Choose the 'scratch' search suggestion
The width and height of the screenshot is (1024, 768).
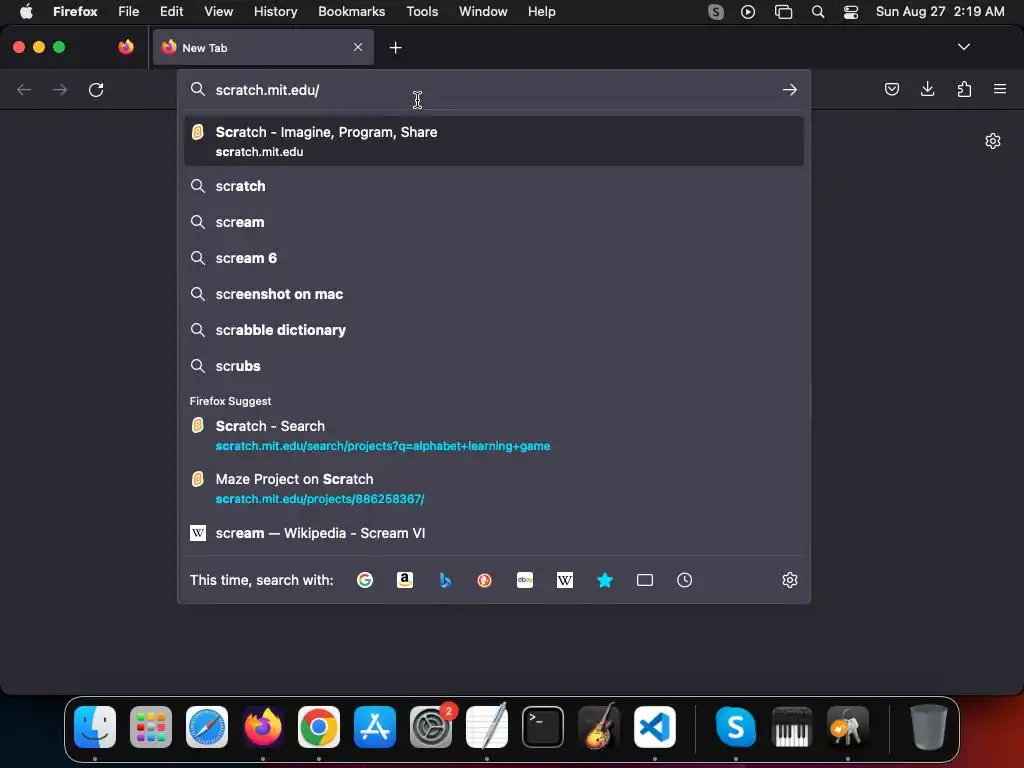[x=494, y=186]
